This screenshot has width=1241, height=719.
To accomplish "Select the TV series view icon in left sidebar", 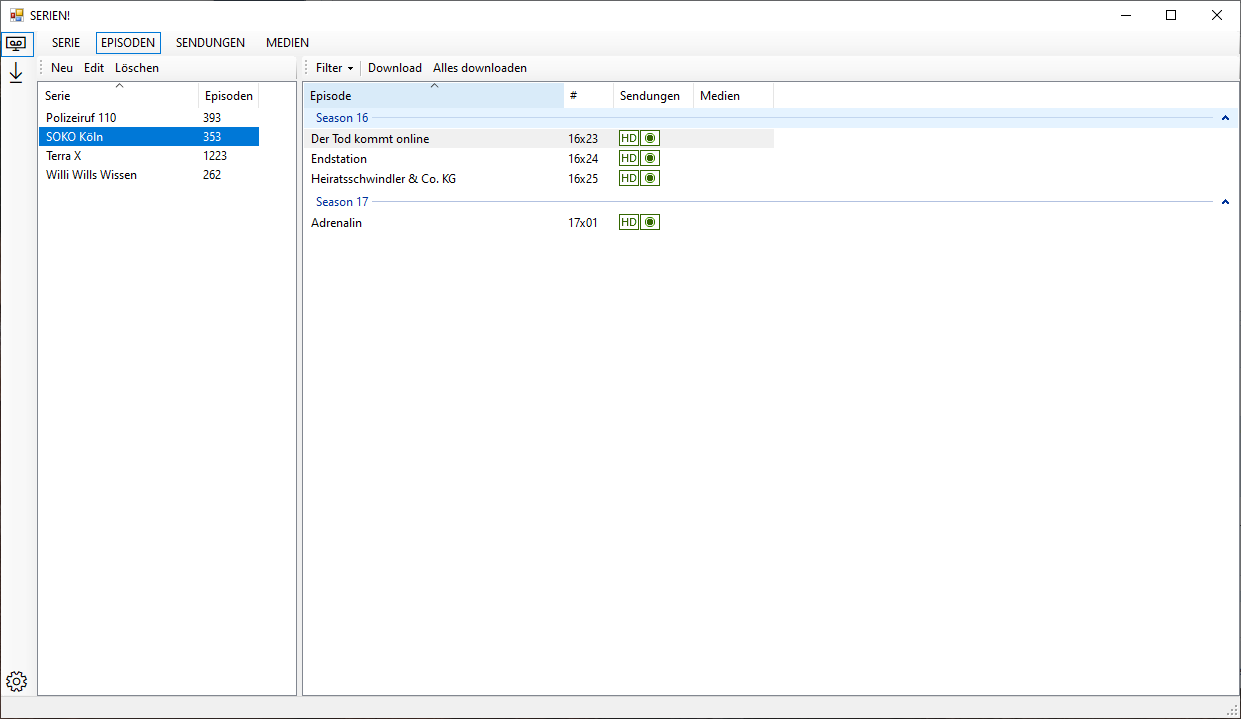I will point(16,44).
